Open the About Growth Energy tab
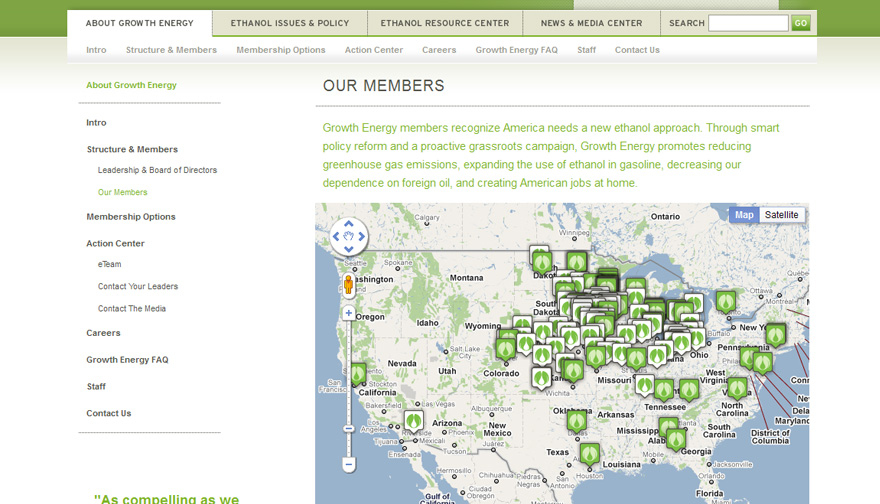The image size is (880, 504). 140,23
